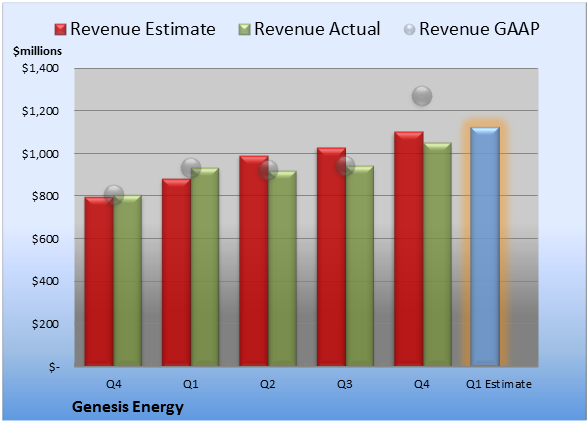Select the green actual bar above Q2
The height and width of the screenshot is (422, 588).
tap(282, 268)
